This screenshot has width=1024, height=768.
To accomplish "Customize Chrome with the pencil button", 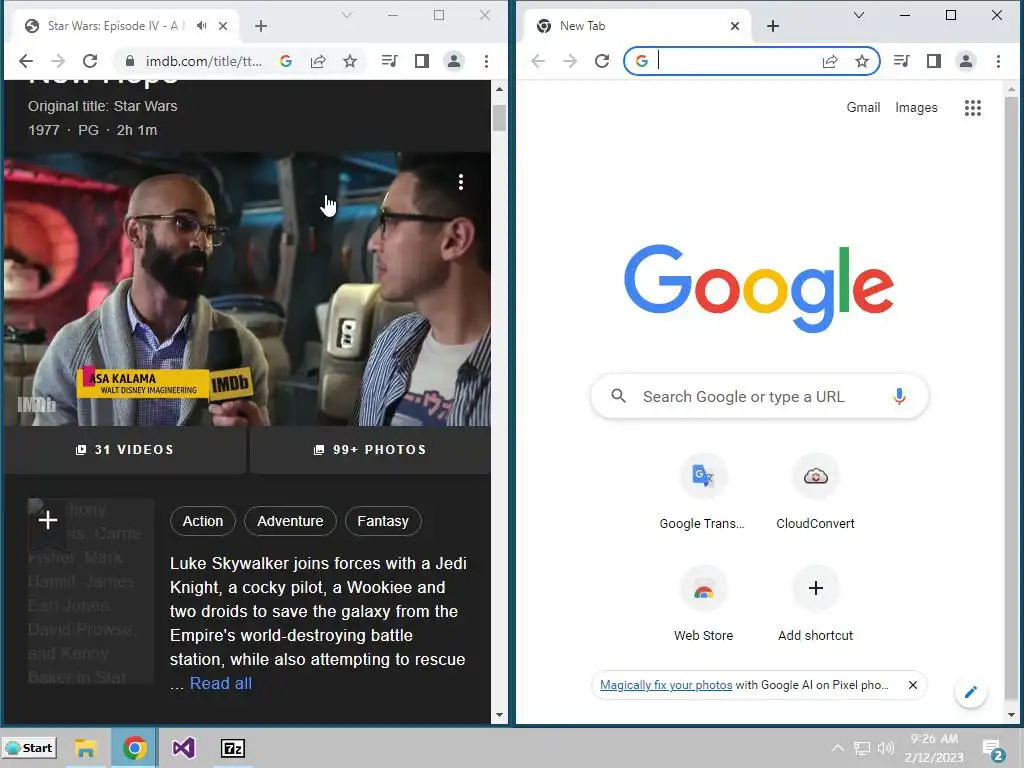I will tap(970, 692).
